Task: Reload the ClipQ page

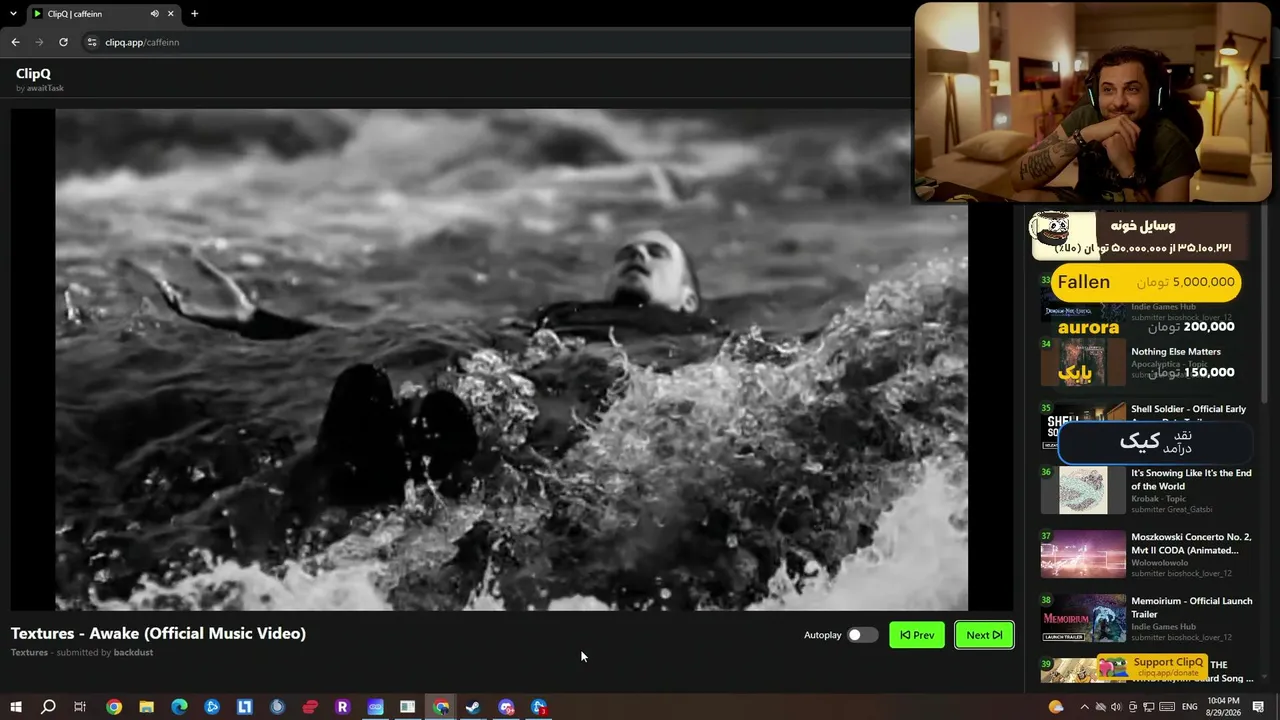Action: 63,42
